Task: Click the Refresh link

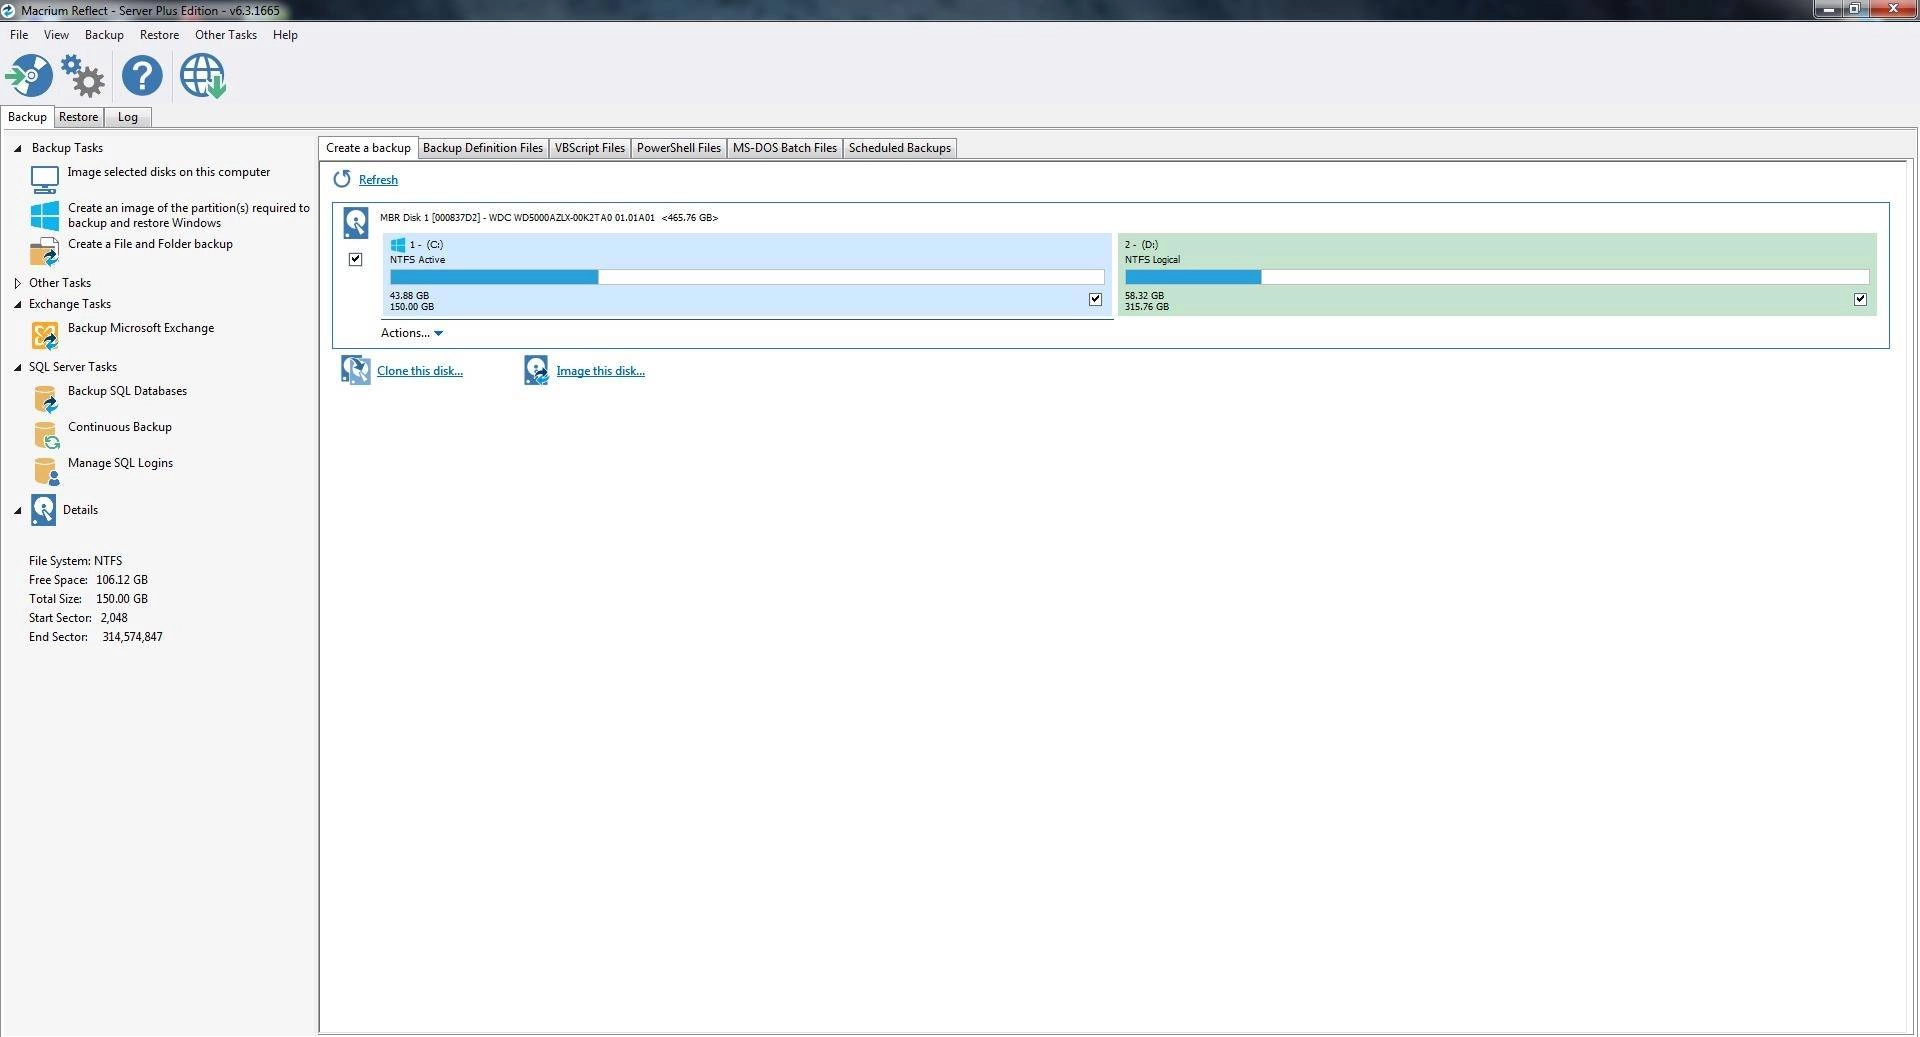Action: pyautogui.click(x=378, y=180)
